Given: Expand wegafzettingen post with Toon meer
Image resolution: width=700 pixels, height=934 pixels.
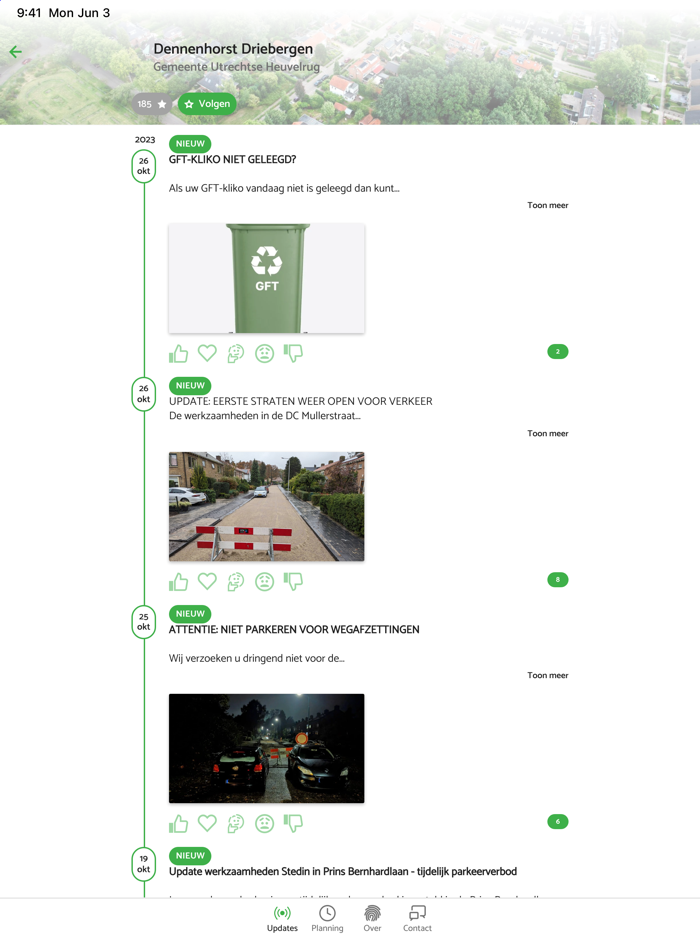Looking at the screenshot, I should (547, 675).
